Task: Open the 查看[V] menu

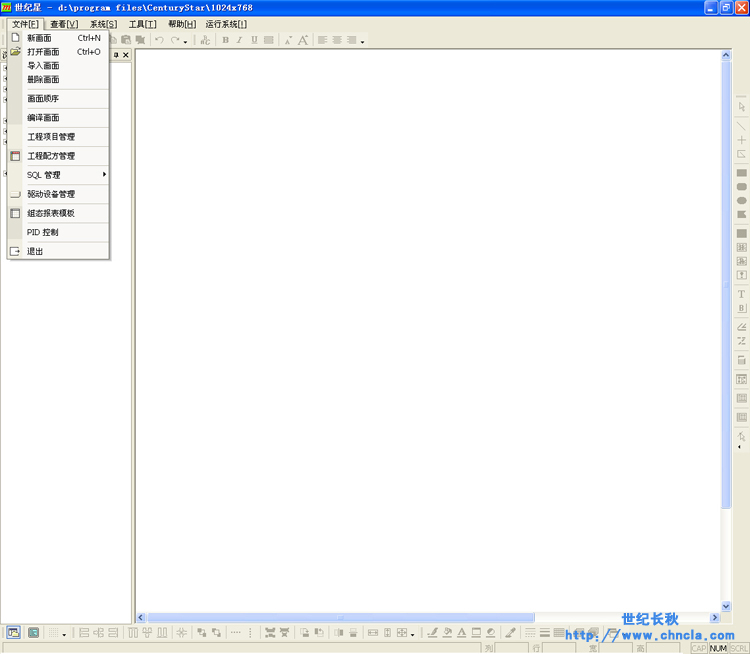Action: 64,24
